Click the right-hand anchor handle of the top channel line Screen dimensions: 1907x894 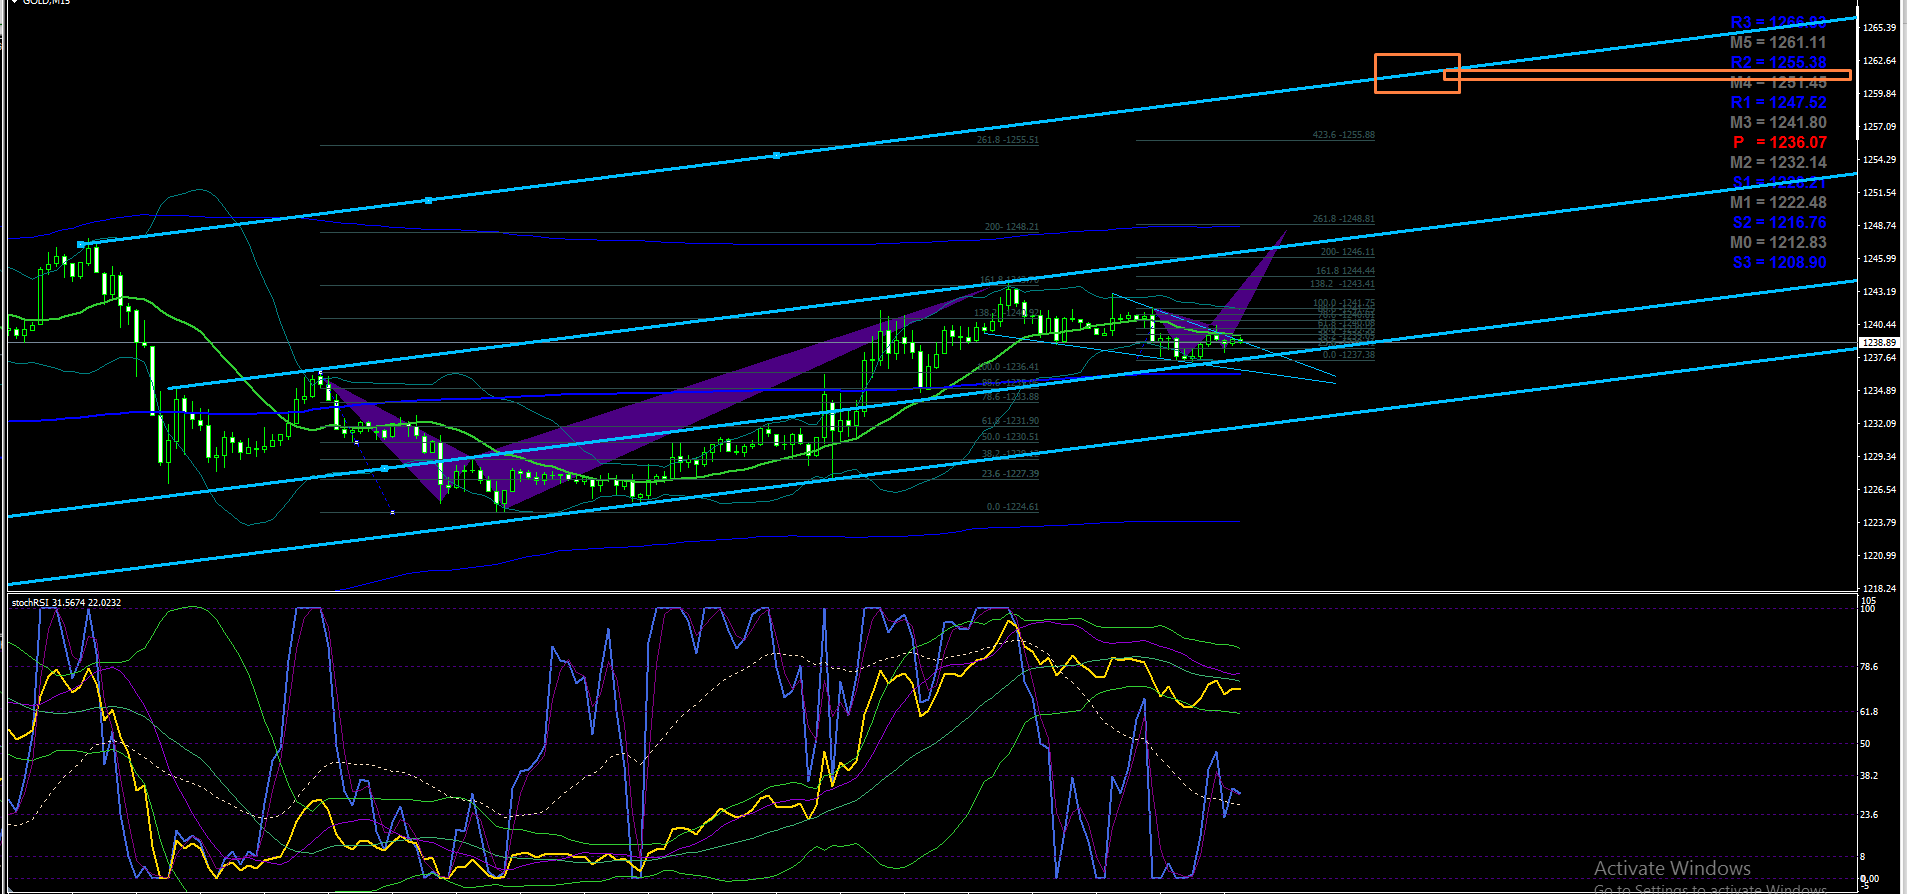click(776, 155)
